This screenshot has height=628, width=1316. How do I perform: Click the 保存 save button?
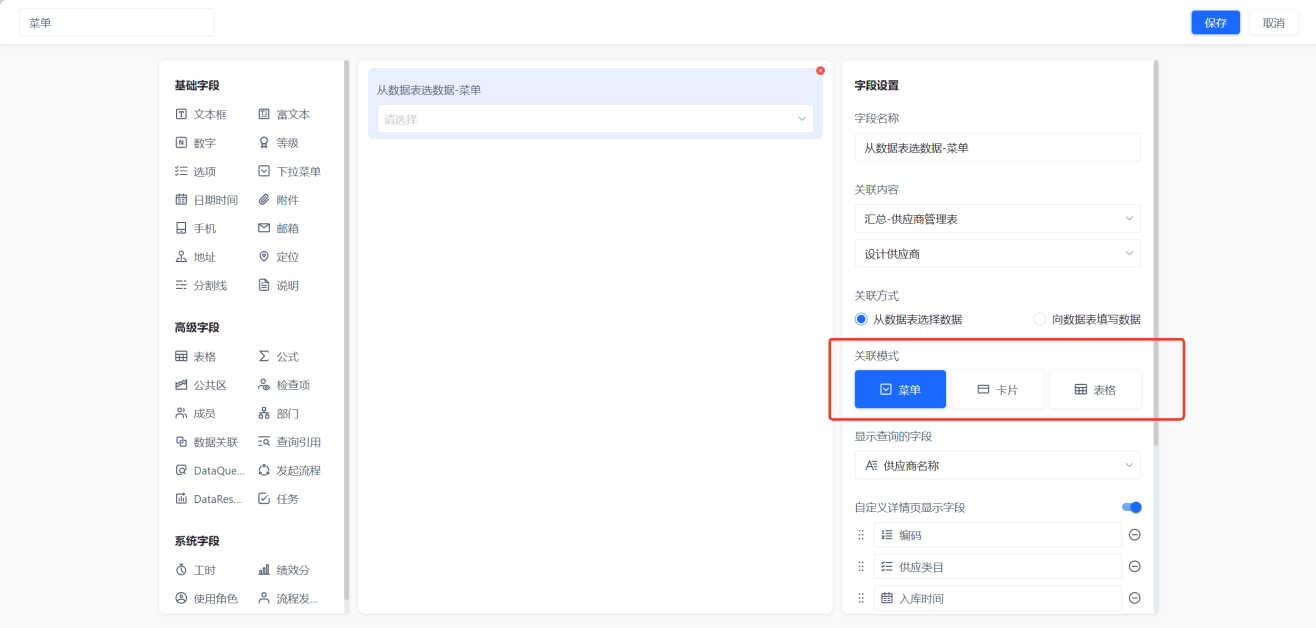point(1215,23)
